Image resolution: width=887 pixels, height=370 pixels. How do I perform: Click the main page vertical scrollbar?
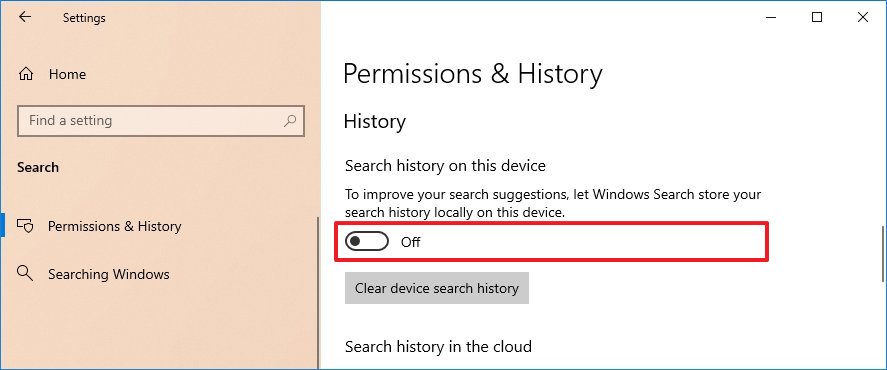pyautogui.click(x=883, y=254)
